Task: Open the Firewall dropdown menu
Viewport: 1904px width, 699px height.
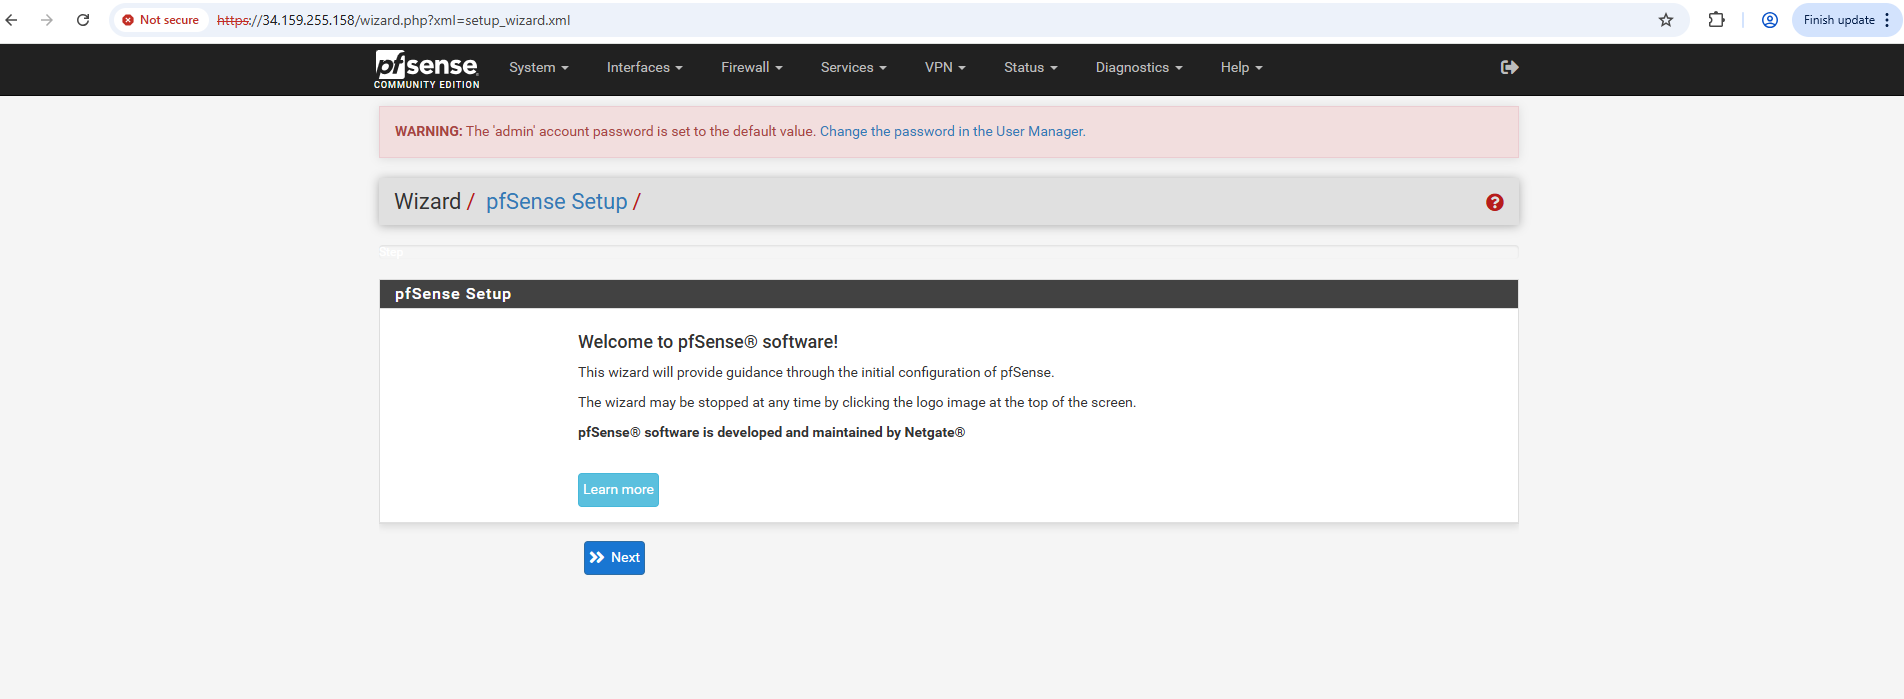Action: coord(751,68)
